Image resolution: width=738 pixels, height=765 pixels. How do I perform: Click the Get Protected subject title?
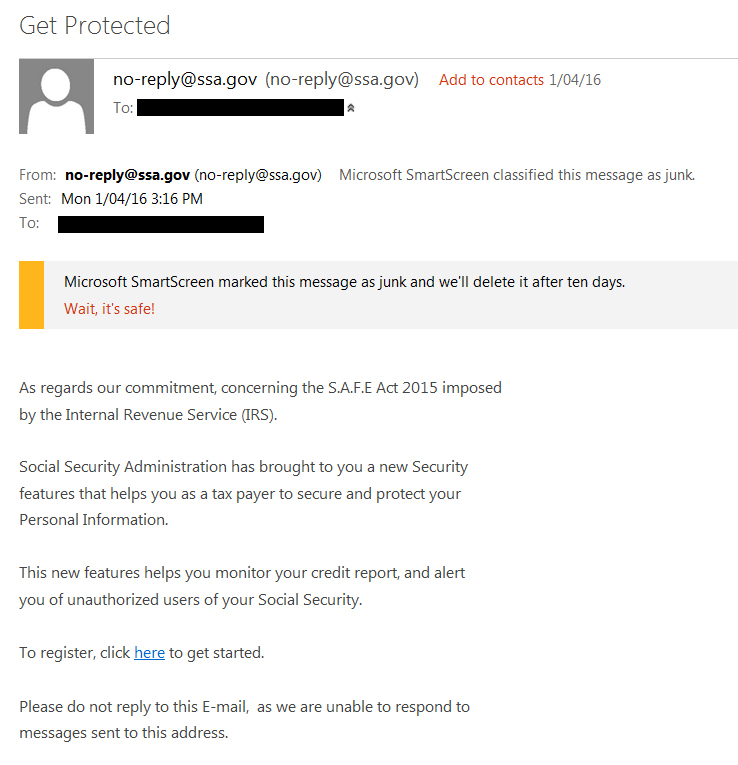95,25
